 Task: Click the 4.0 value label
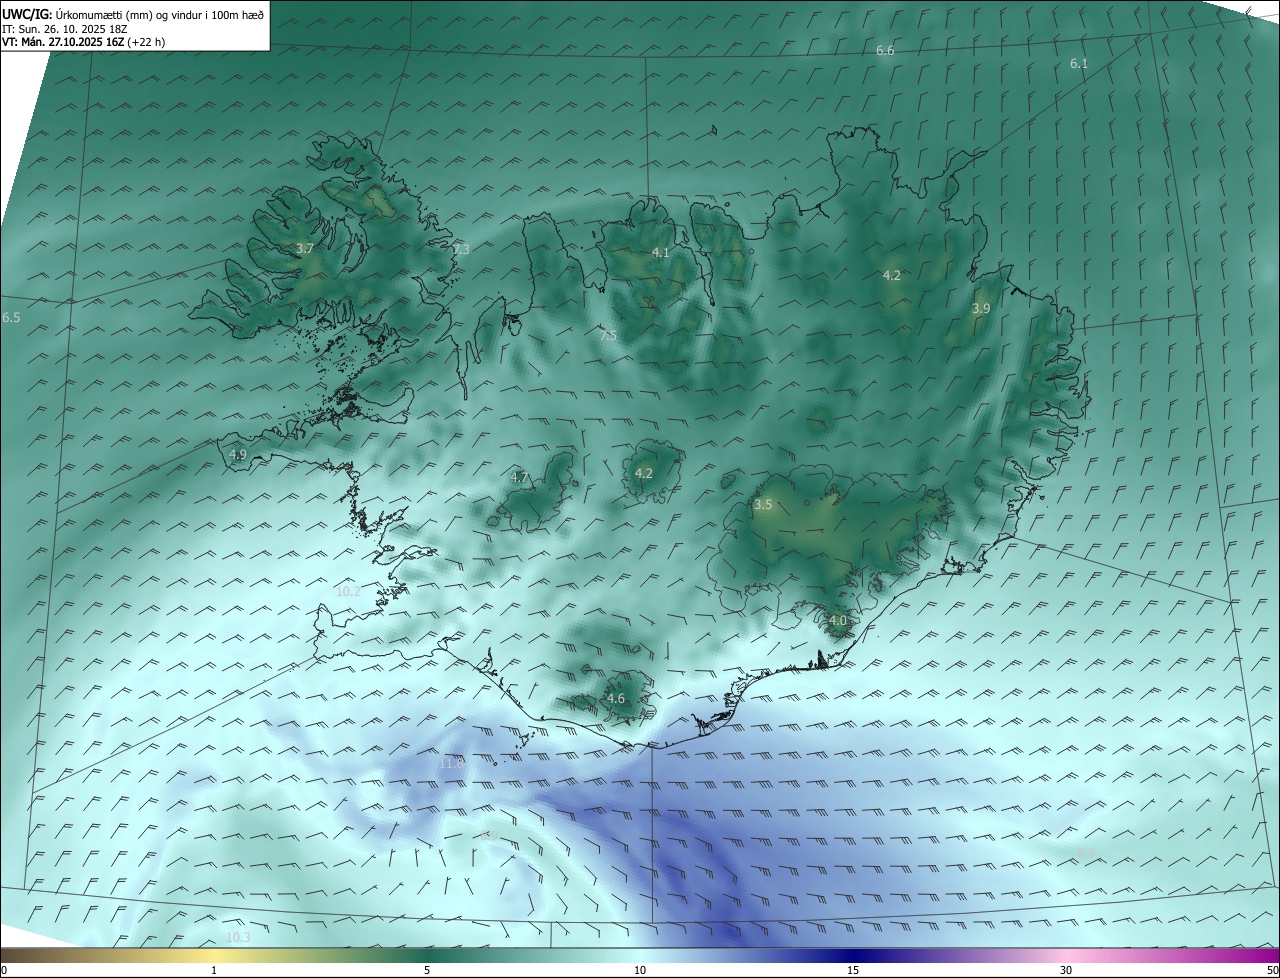[838, 621]
